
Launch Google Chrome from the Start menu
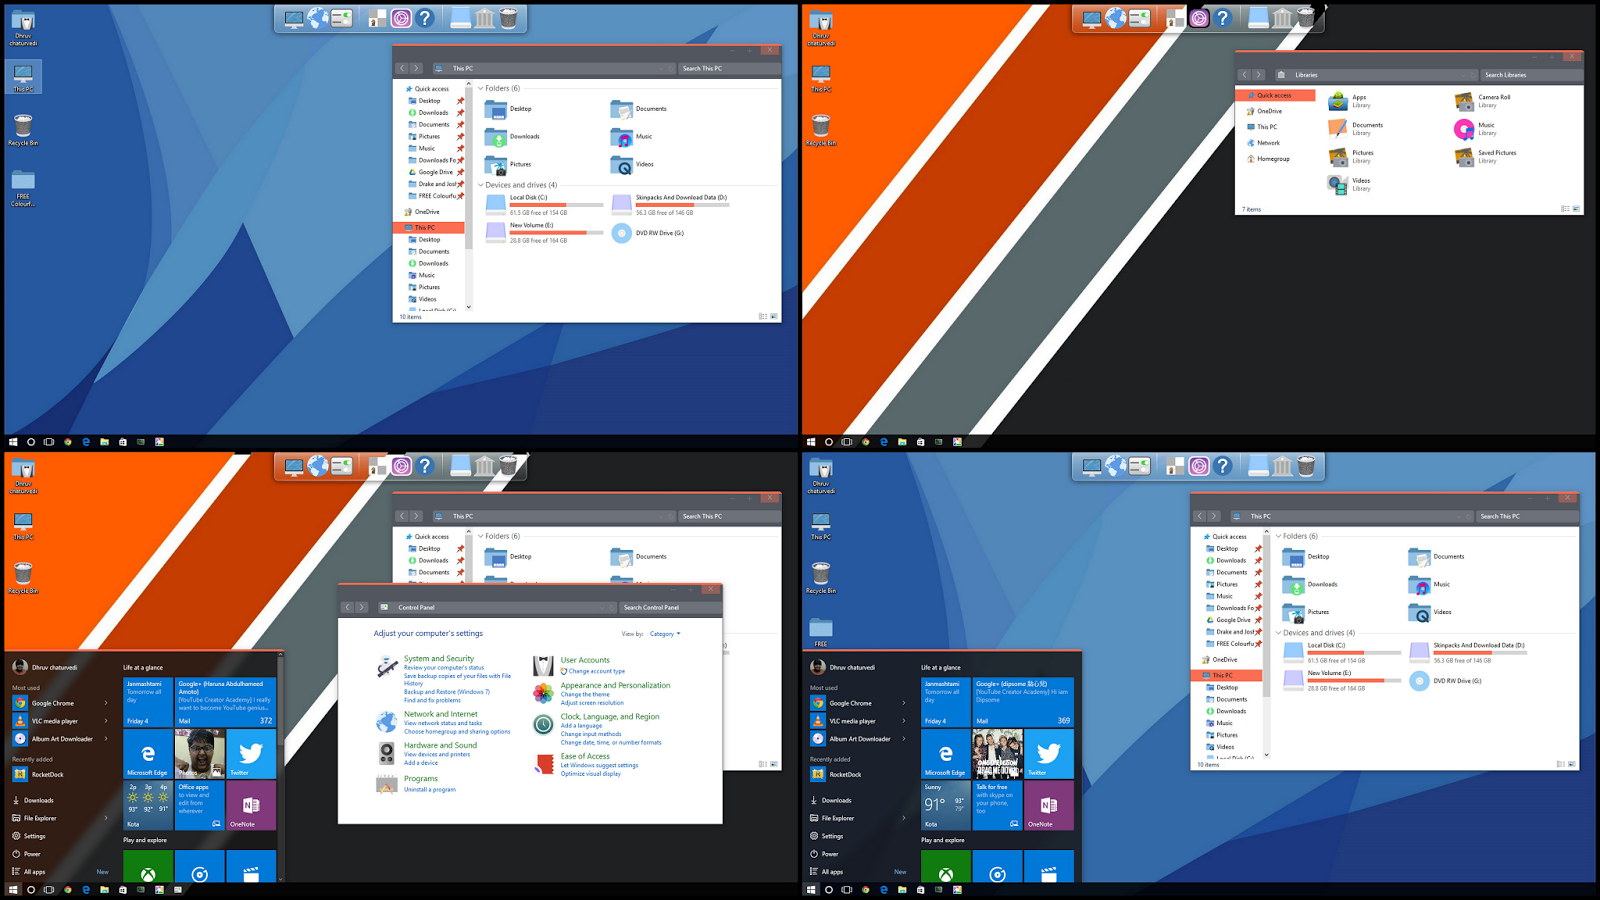coord(52,703)
